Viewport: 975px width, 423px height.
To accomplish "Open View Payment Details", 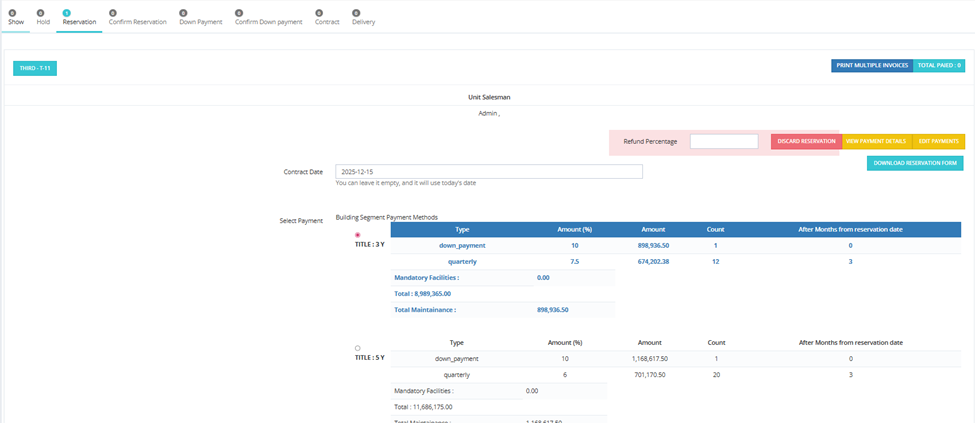I will pyautogui.click(x=876, y=141).
